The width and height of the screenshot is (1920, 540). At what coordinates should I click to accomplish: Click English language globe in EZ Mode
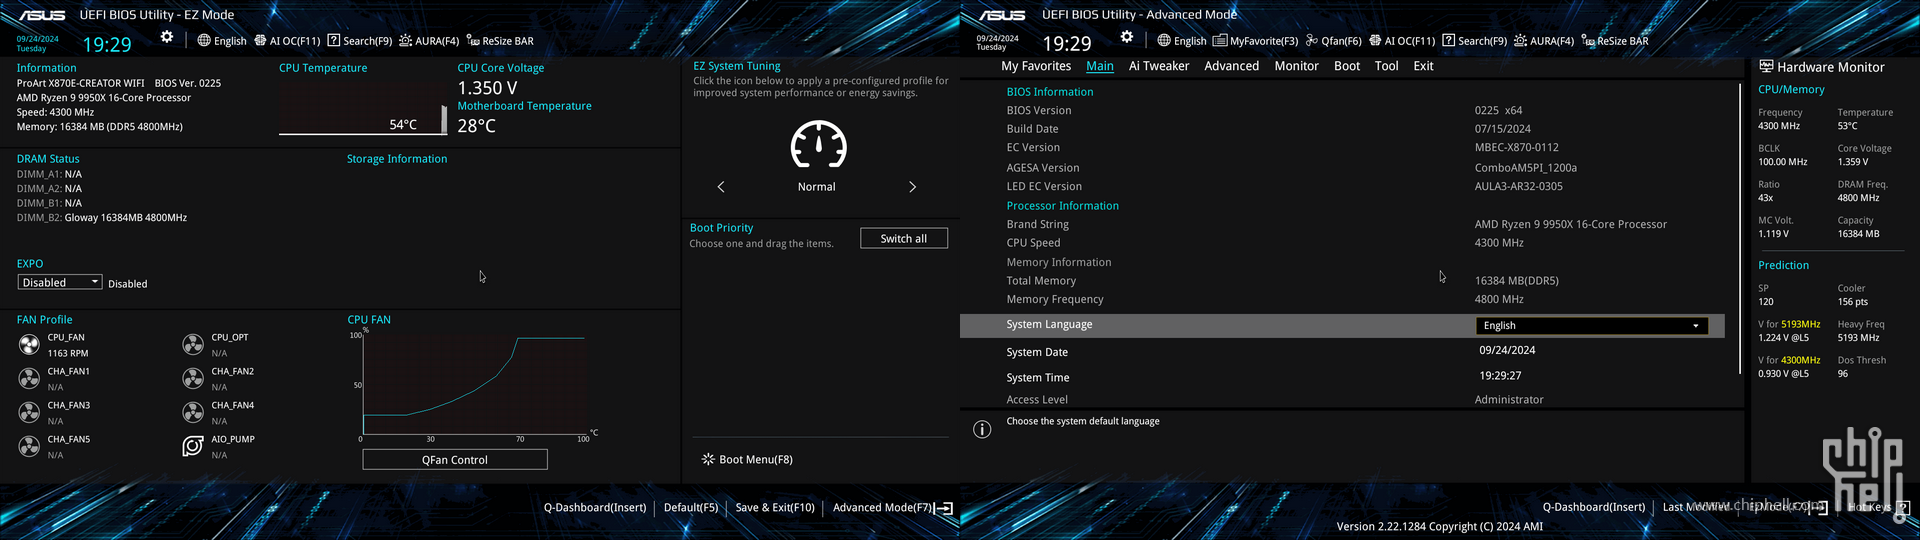(221, 41)
